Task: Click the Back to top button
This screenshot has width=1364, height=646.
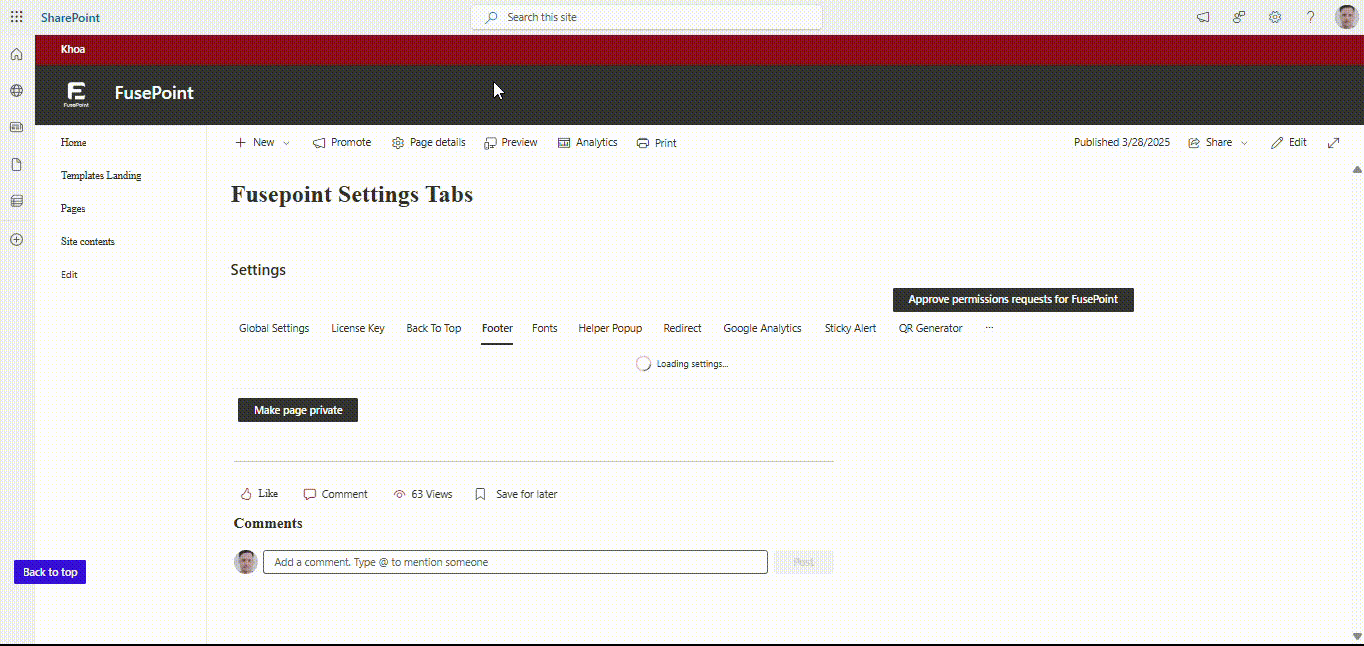Action: point(50,572)
